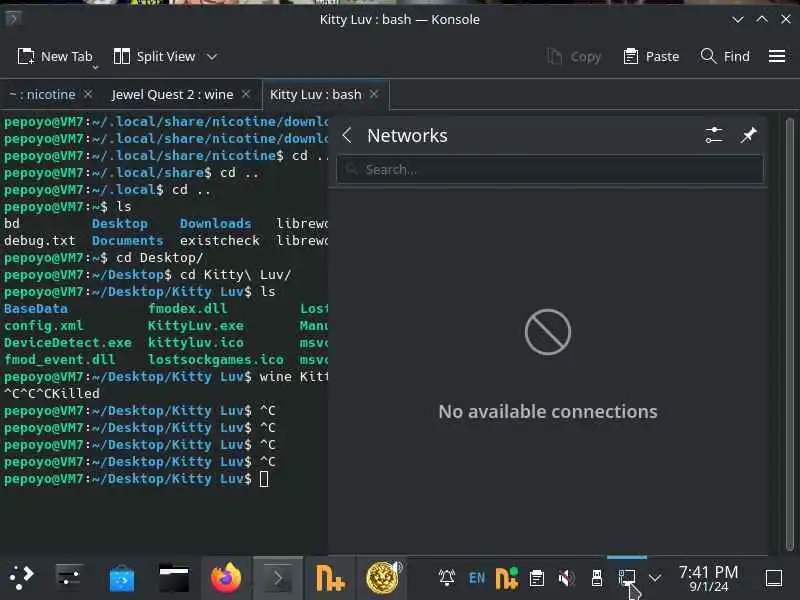Image resolution: width=800 pixels, height=600 pixels.
Task: Activate the Konsole taskbar entry
Action: (278, 578)
